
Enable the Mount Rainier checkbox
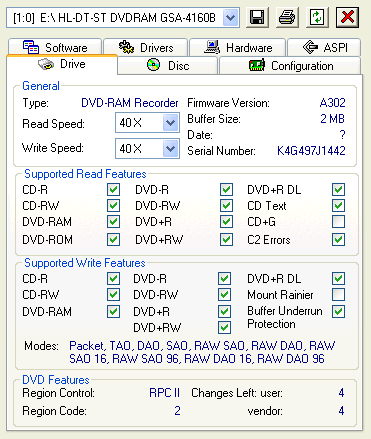[x=338, y=294]
